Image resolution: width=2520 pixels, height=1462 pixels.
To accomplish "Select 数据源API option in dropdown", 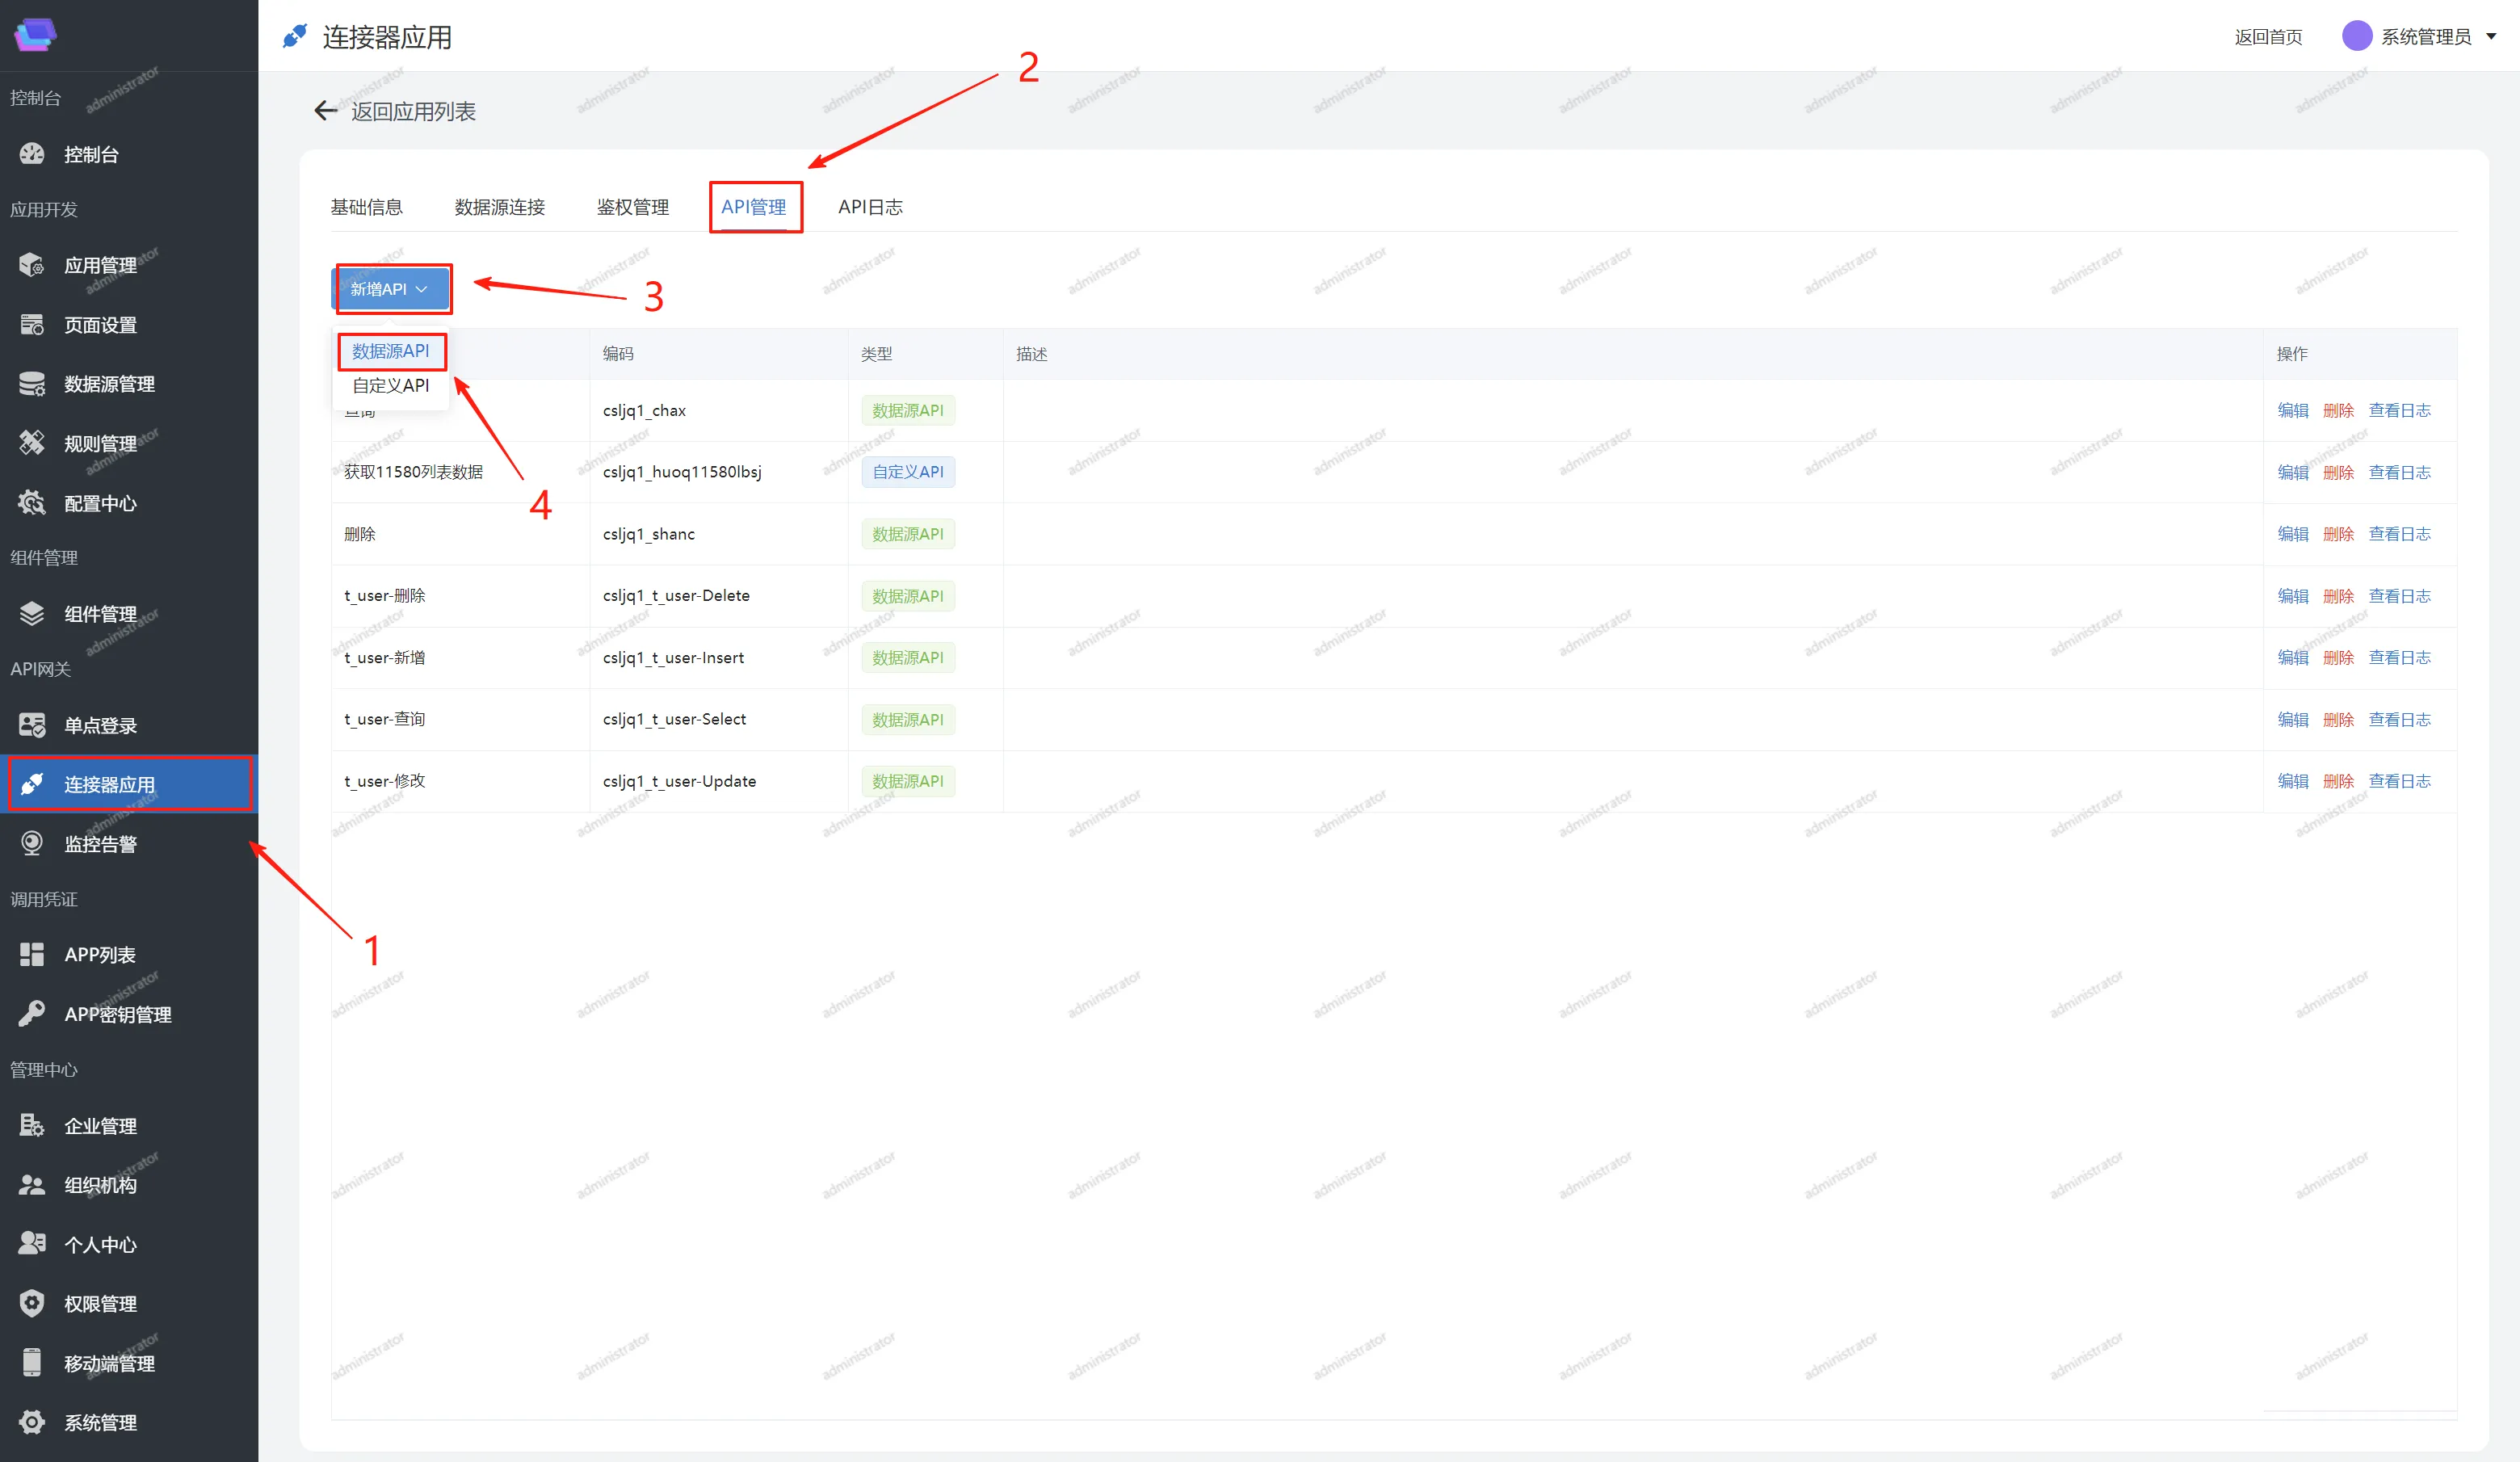I will (x=390, y=351).
